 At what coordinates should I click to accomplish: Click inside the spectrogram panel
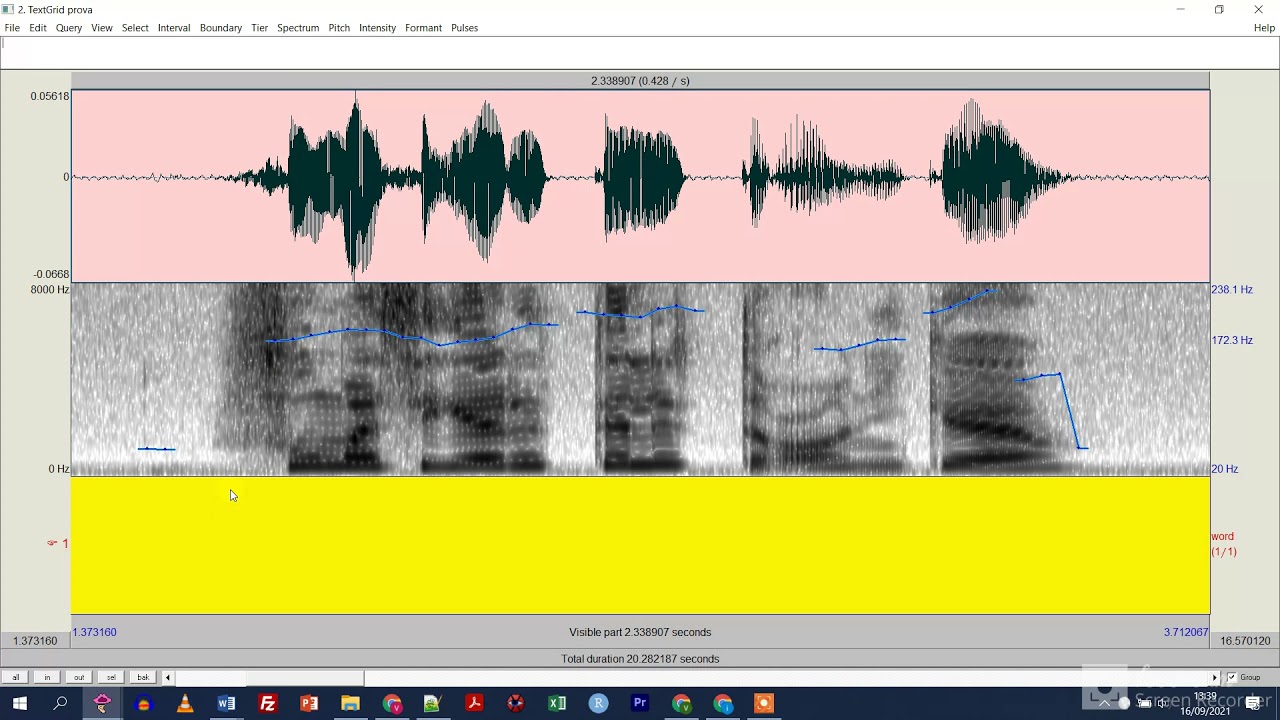pos(640,379)
